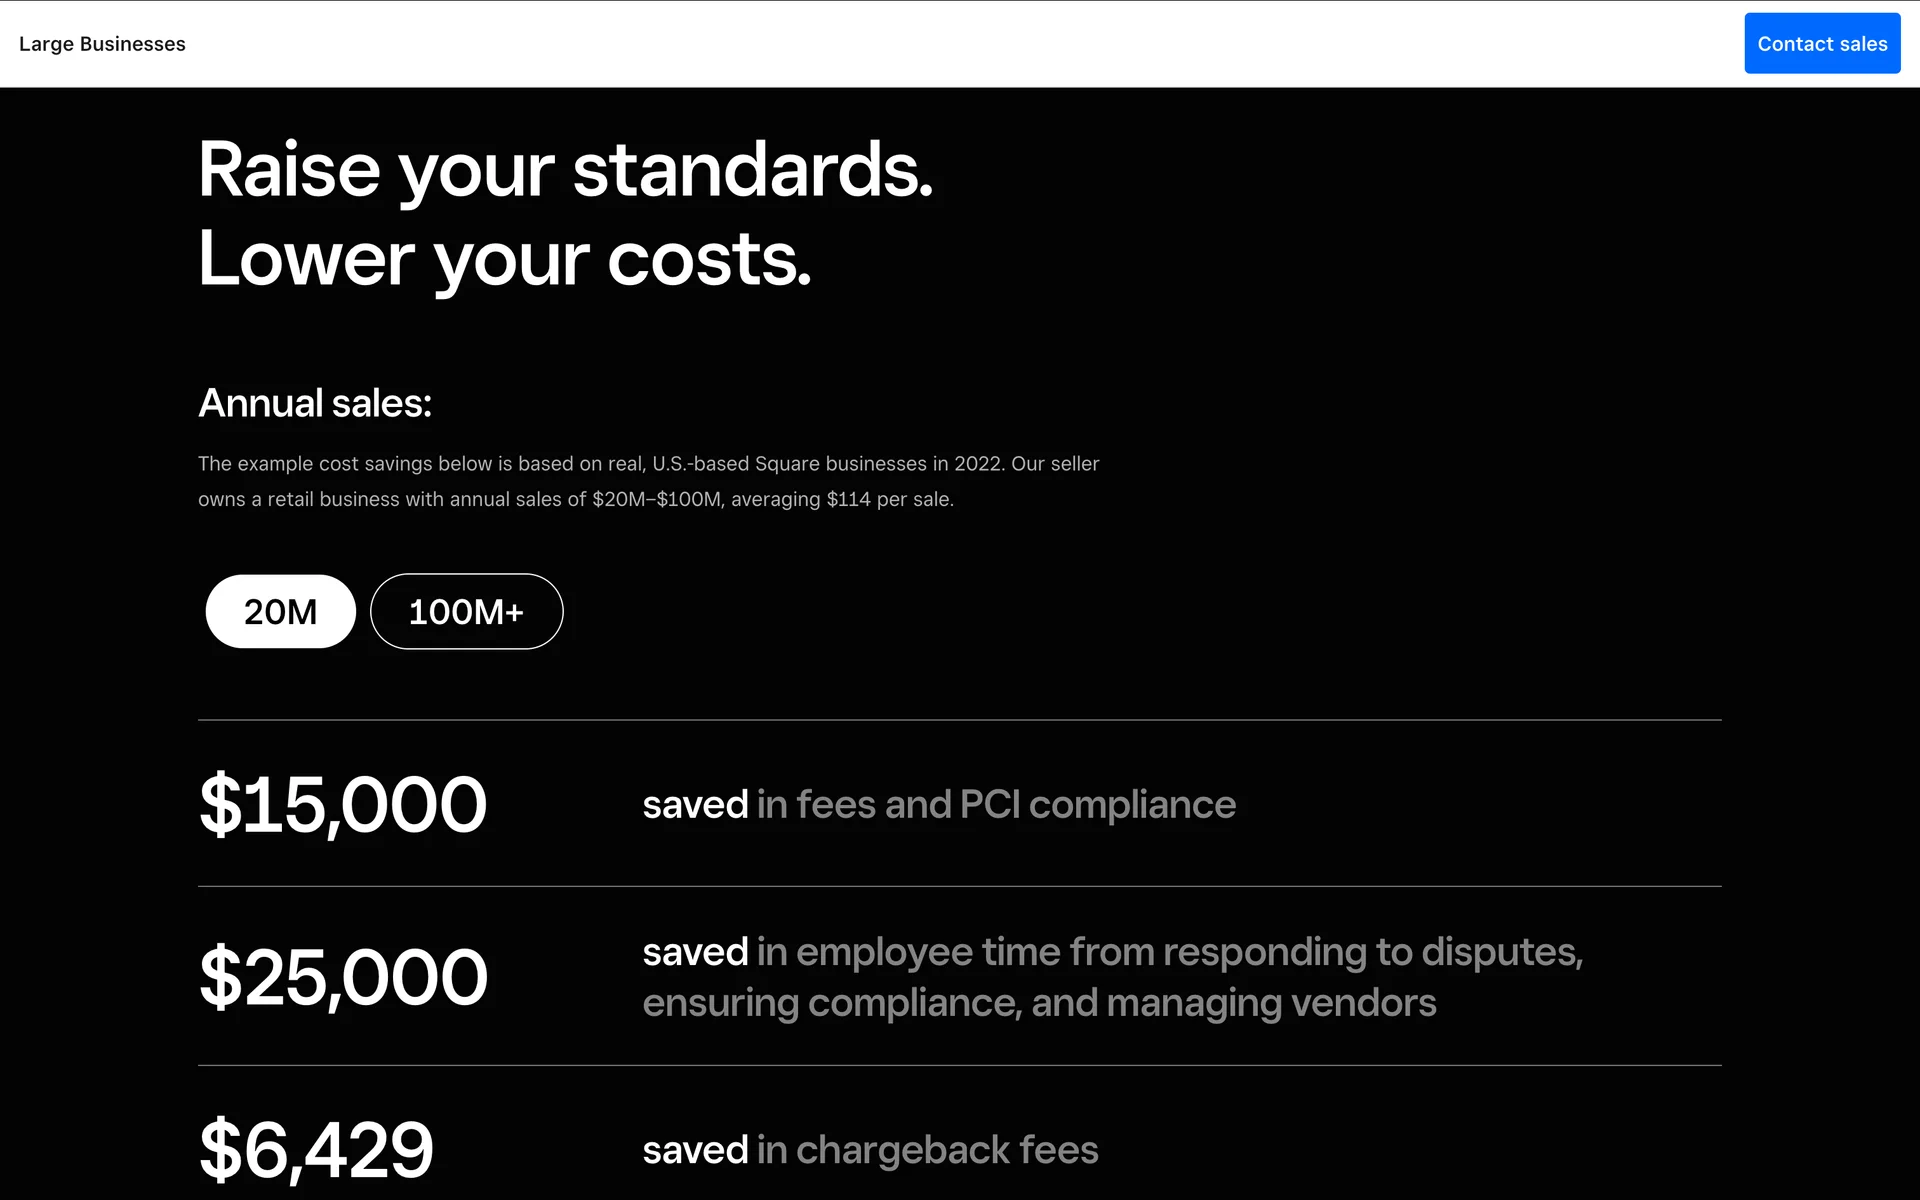Screen dimensions: 1920x1200
Task: Click the "in fees and PCI compliance" text
Action: pyautogui.click(x=996, y=805)
